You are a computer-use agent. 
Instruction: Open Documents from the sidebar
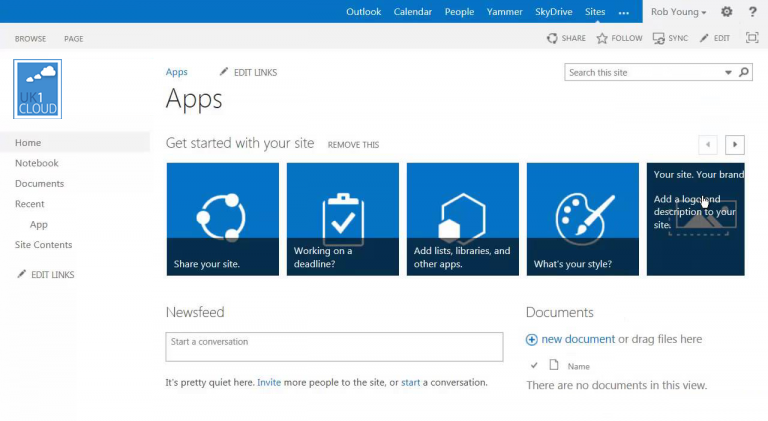[x=39, y=184]
